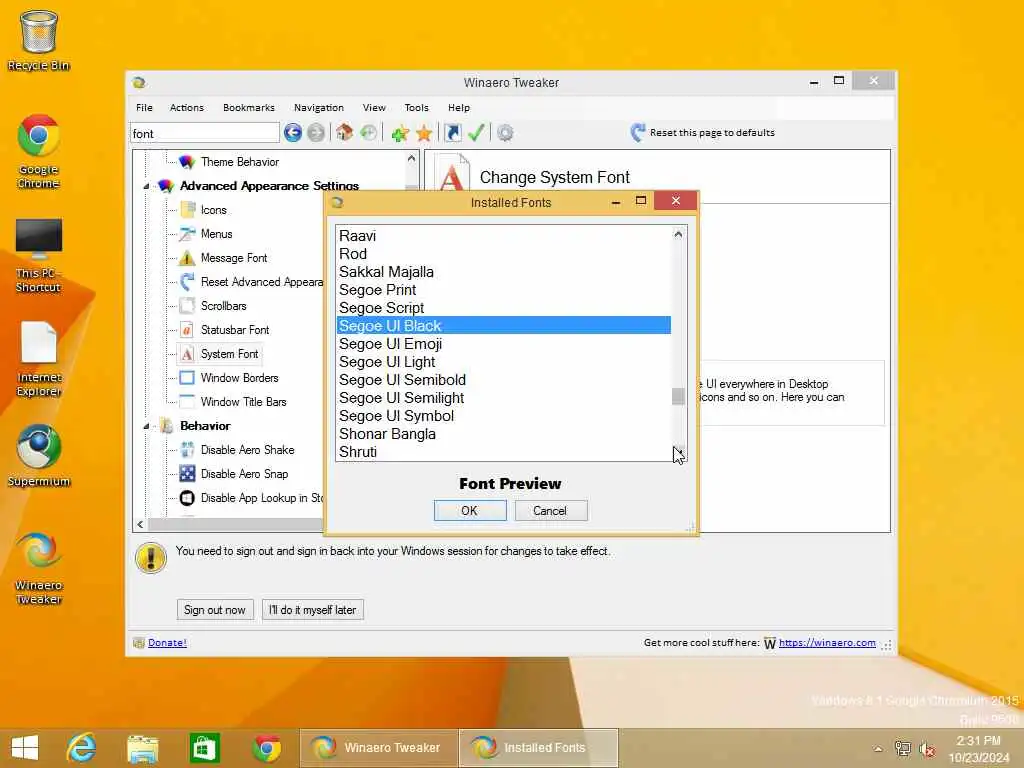Click font list scrollbar down arrow
Viewport: 1024px width, 768px height.
pyautogui.click(x=678, y=453)
